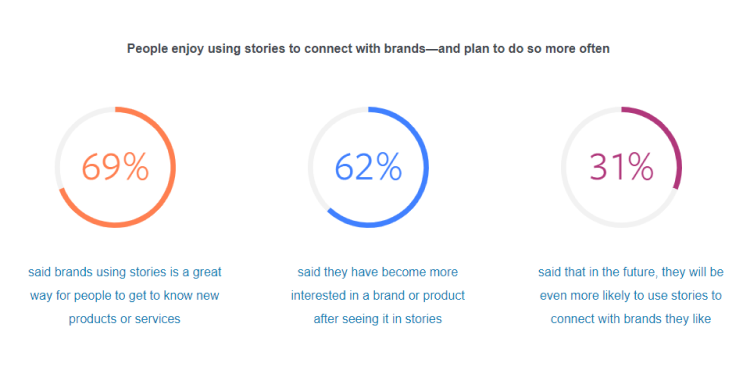Click text 'products or services'
The image size is (750, 379).
pos(124,319)
